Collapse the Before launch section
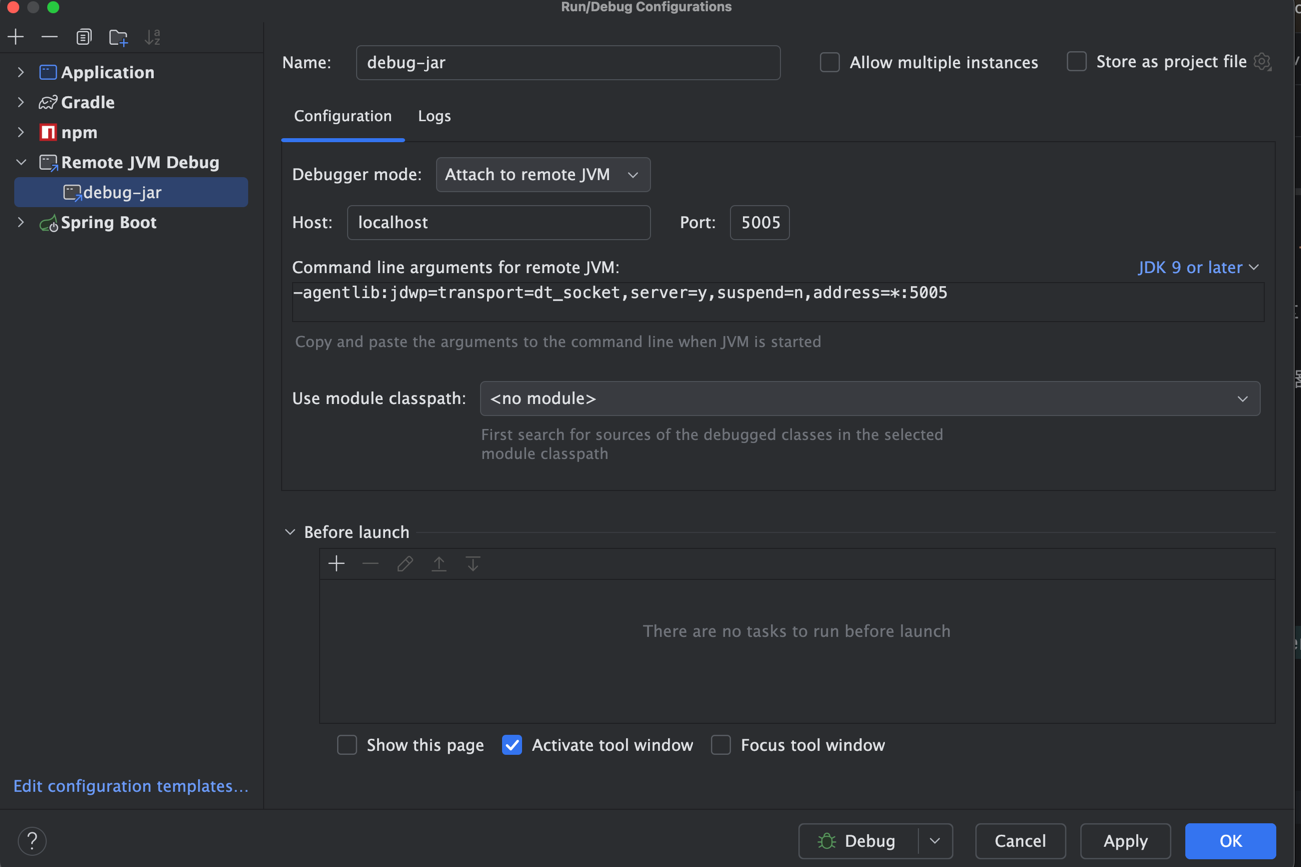This screenshot has height=867, width=1301. [290, 532]
